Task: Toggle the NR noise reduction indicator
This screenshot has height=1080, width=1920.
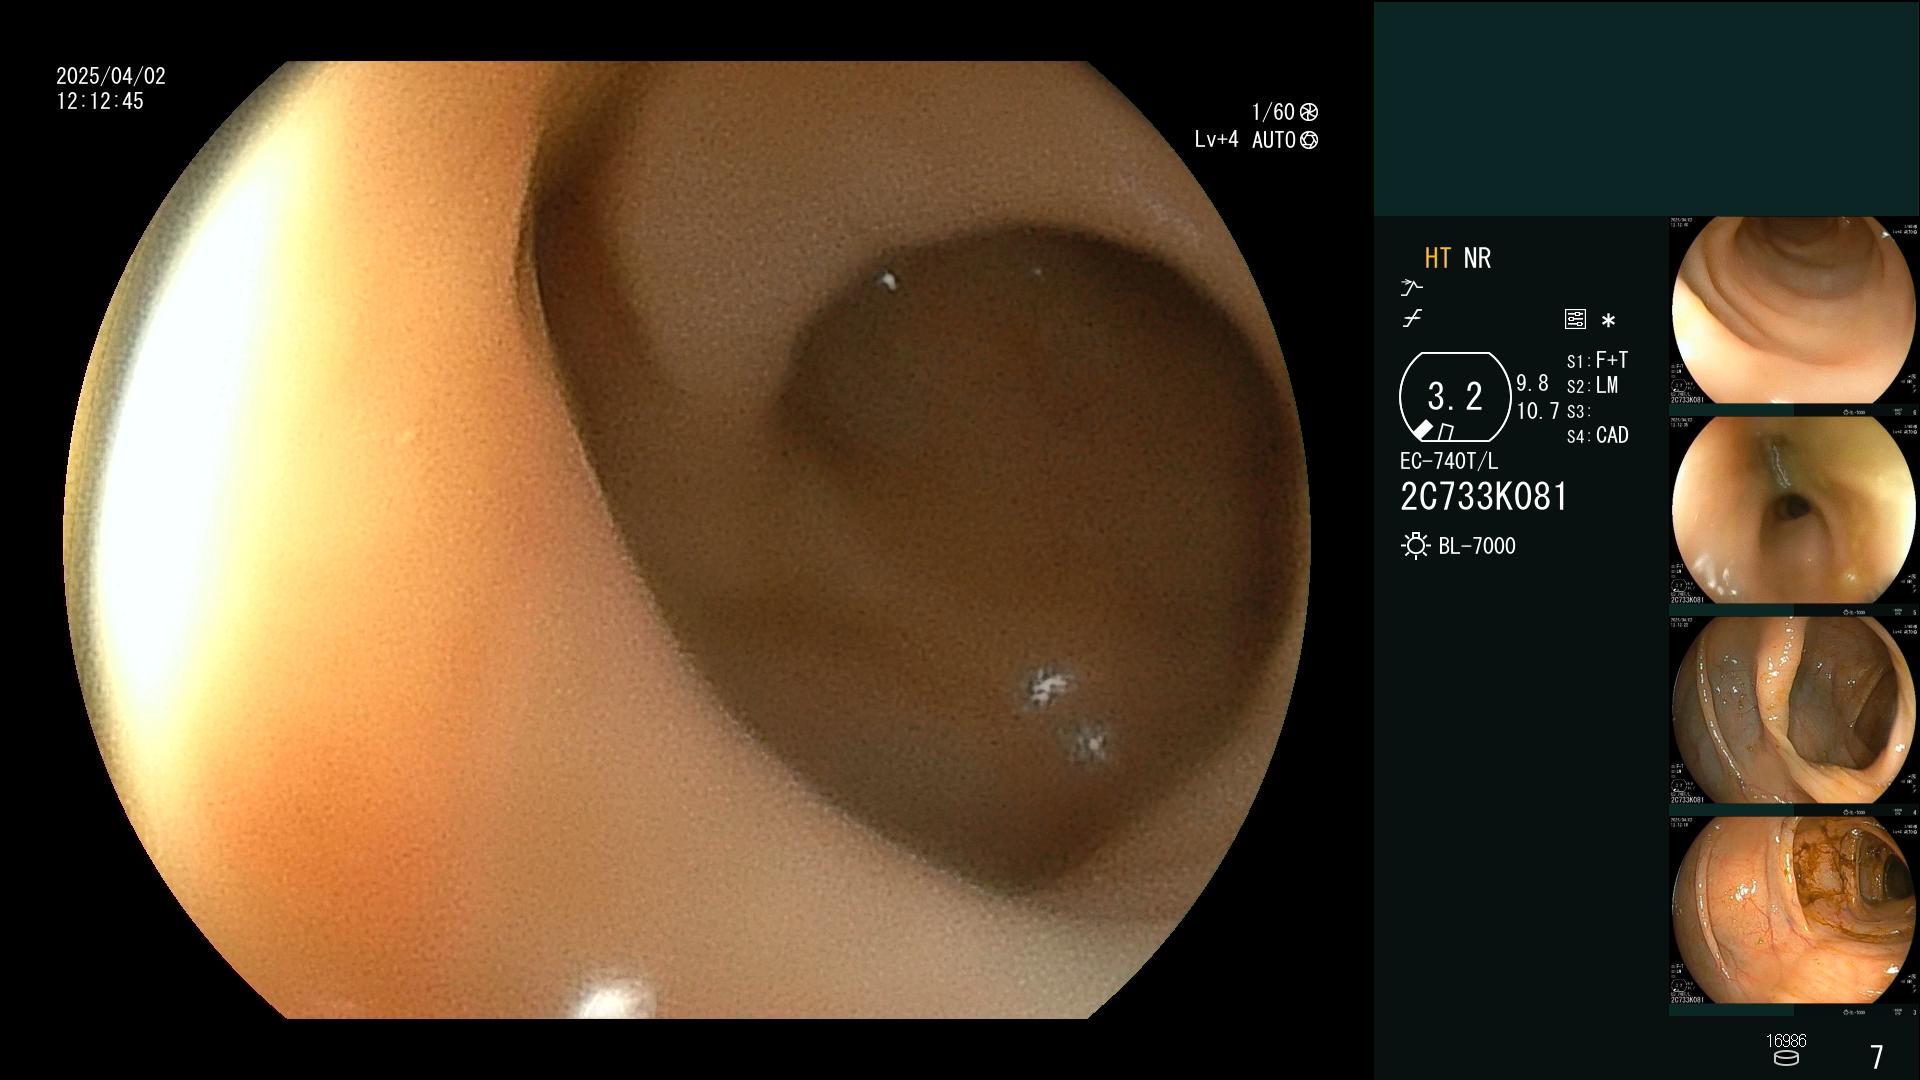Action: coord(1477,258)
